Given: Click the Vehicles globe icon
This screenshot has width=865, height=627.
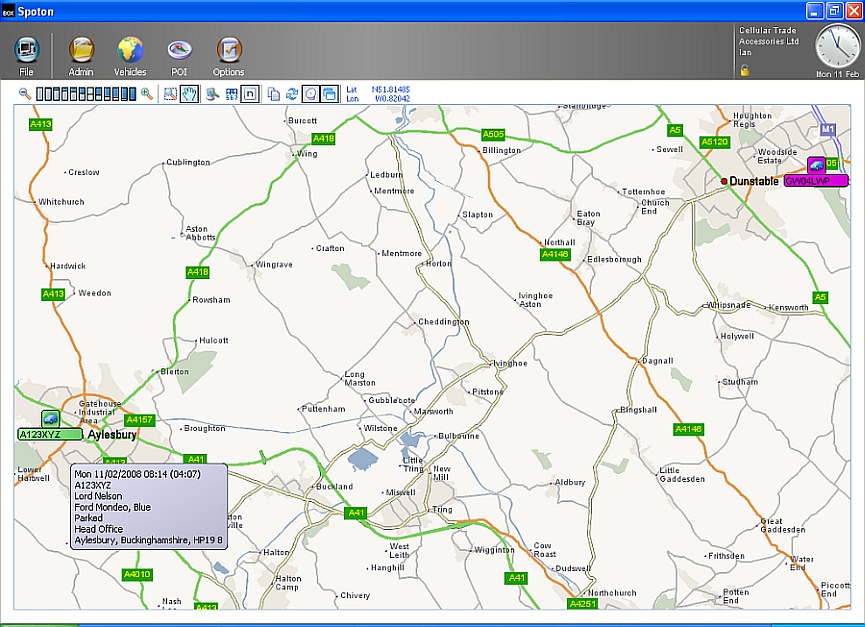Looking at the screenshot, I should (130, 52).
